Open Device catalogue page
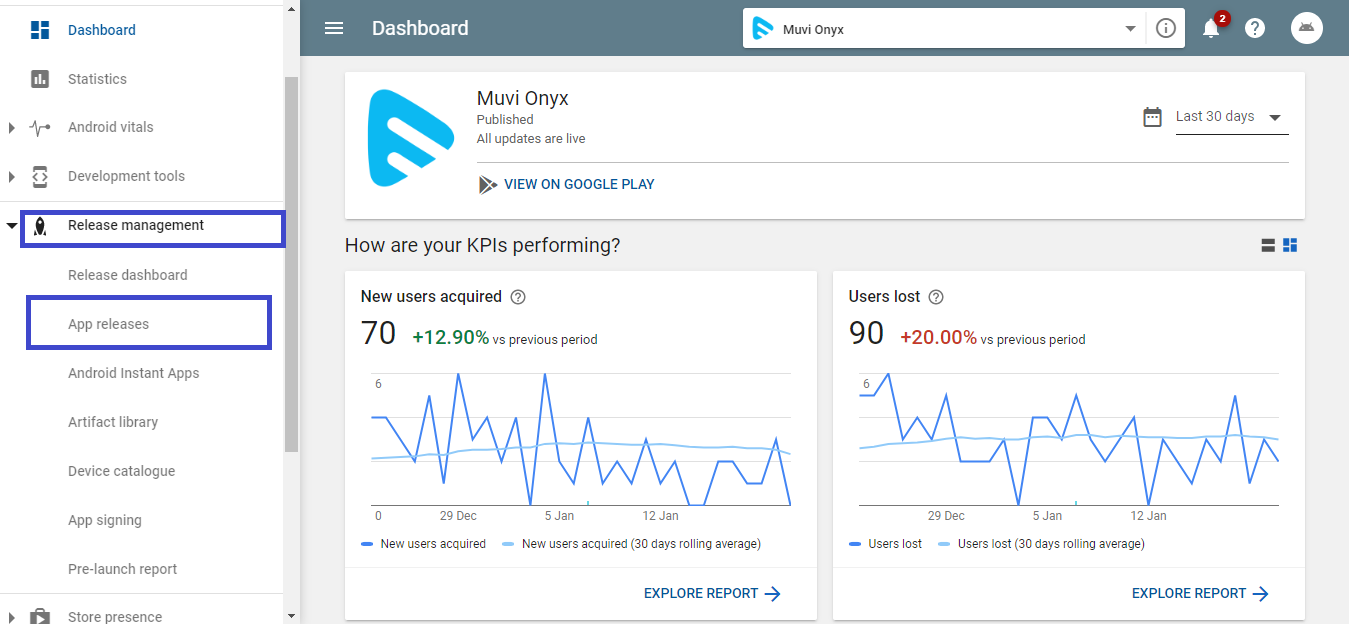Image resolution: width=1349 pixels, height=624 pixels. click(121, 471)
